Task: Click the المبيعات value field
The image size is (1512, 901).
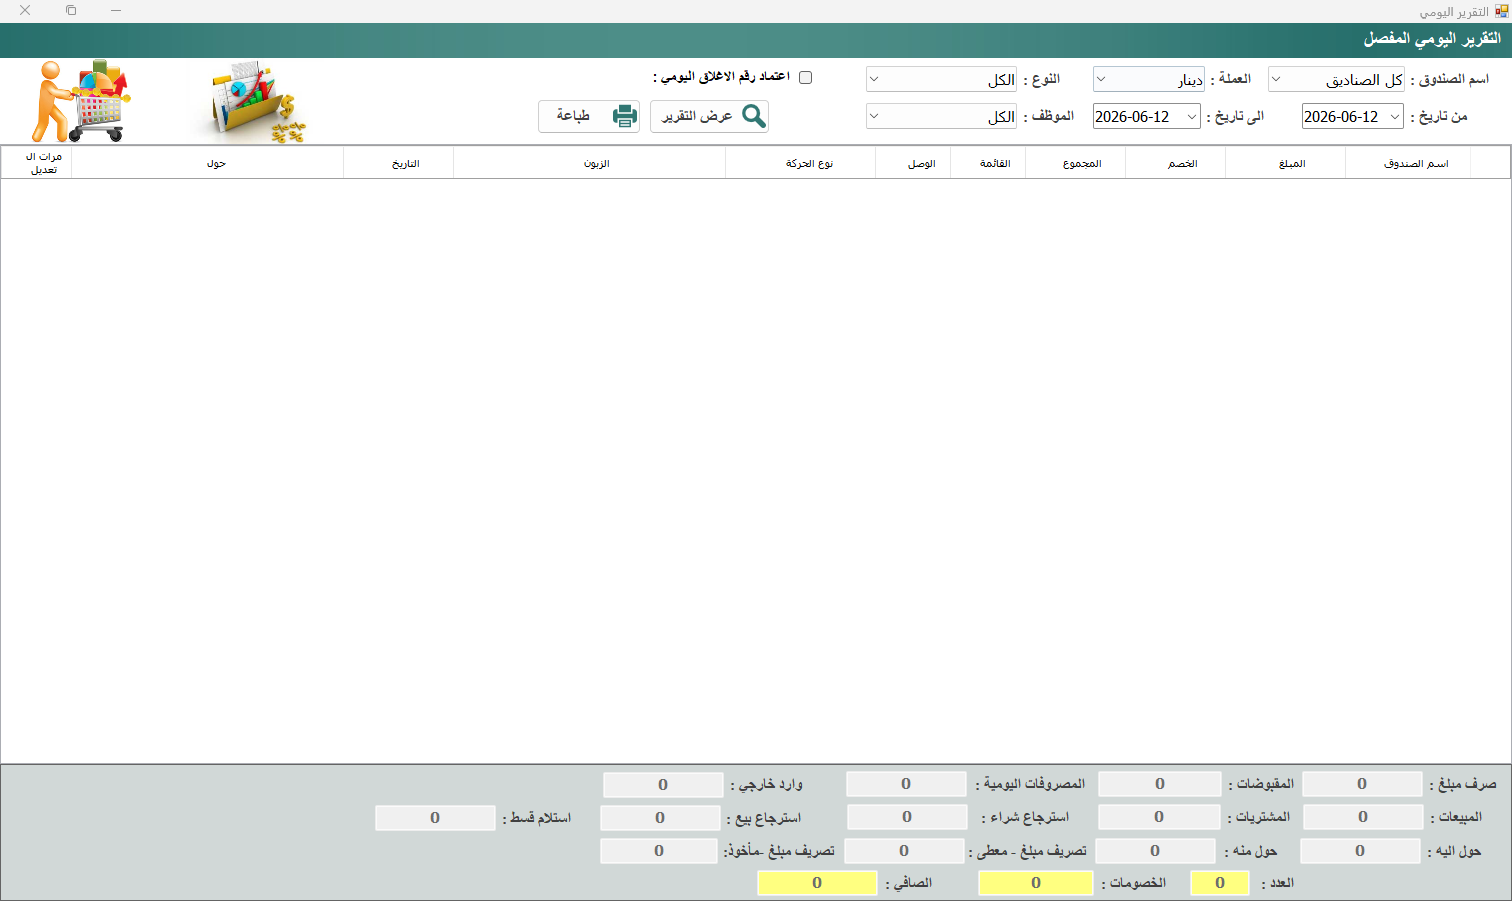Action: (x=1363, y=817)
